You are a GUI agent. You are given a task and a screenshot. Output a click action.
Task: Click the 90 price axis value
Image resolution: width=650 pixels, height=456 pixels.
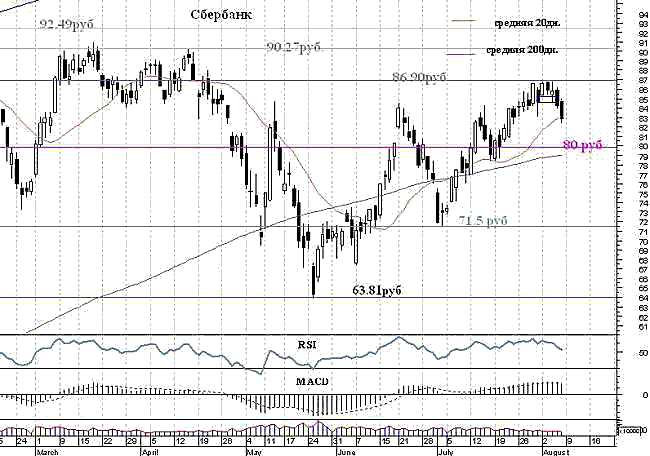point(643,53)
